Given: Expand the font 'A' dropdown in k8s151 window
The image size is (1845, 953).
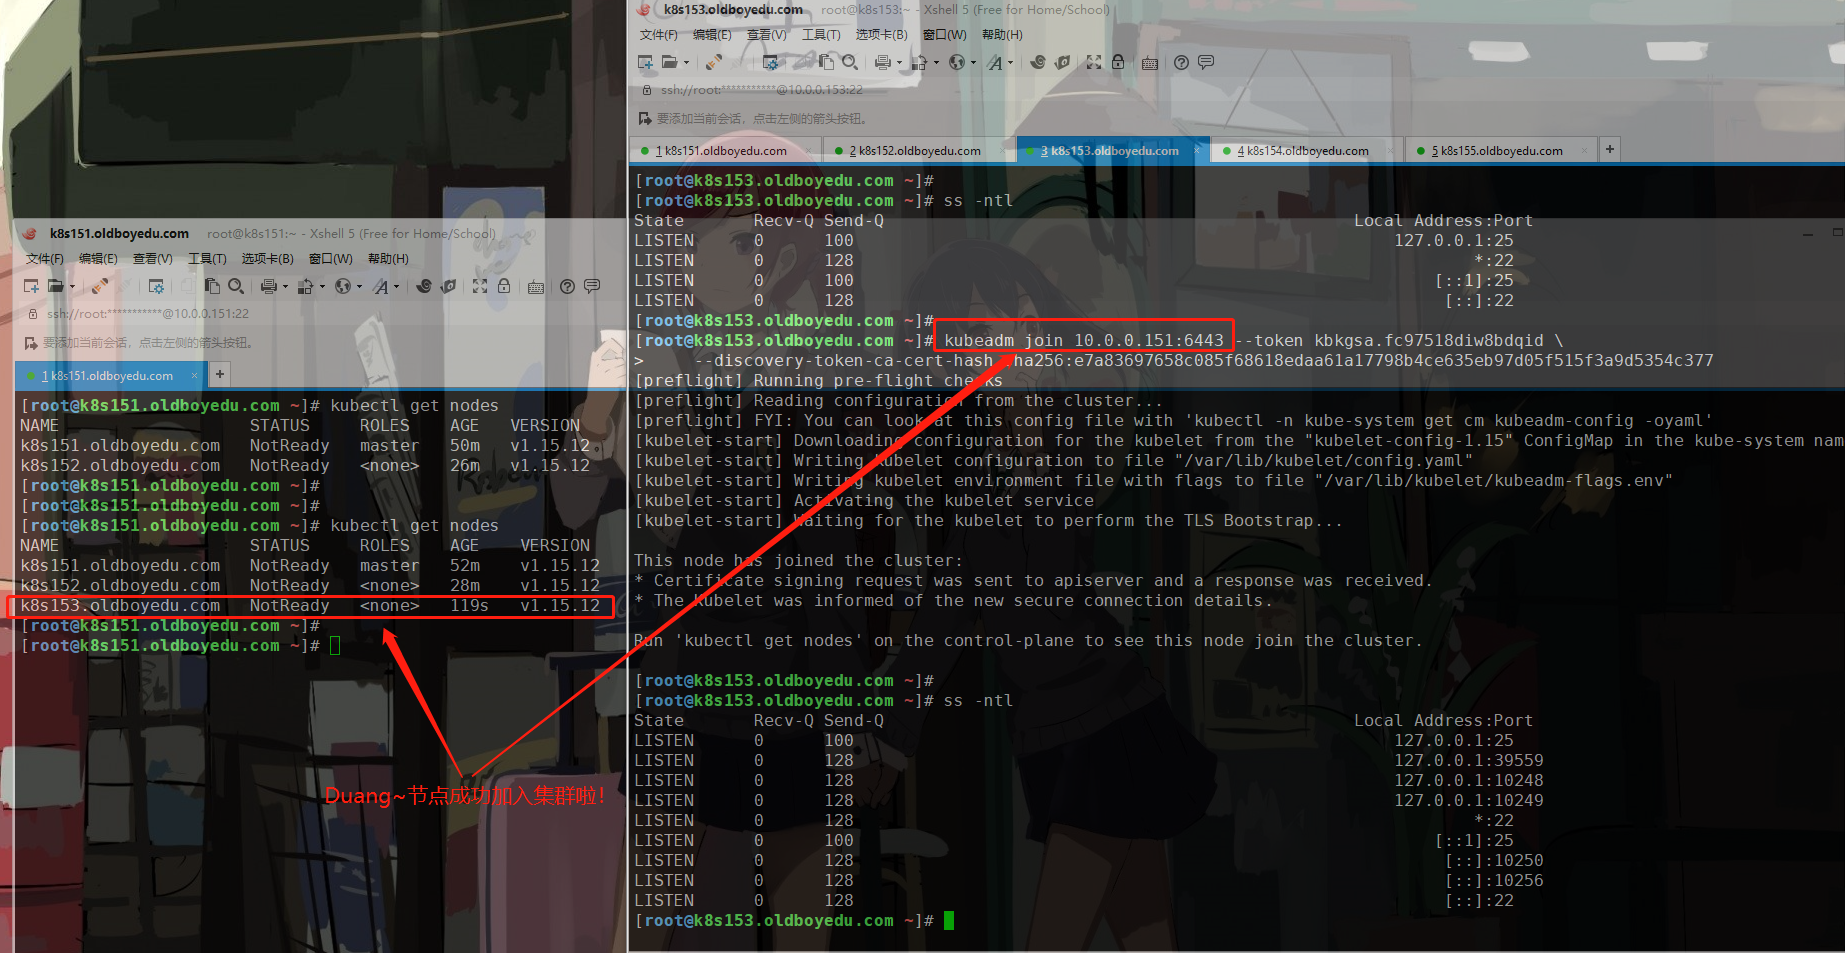Looking at the screenshot, I should click(397, 287).
